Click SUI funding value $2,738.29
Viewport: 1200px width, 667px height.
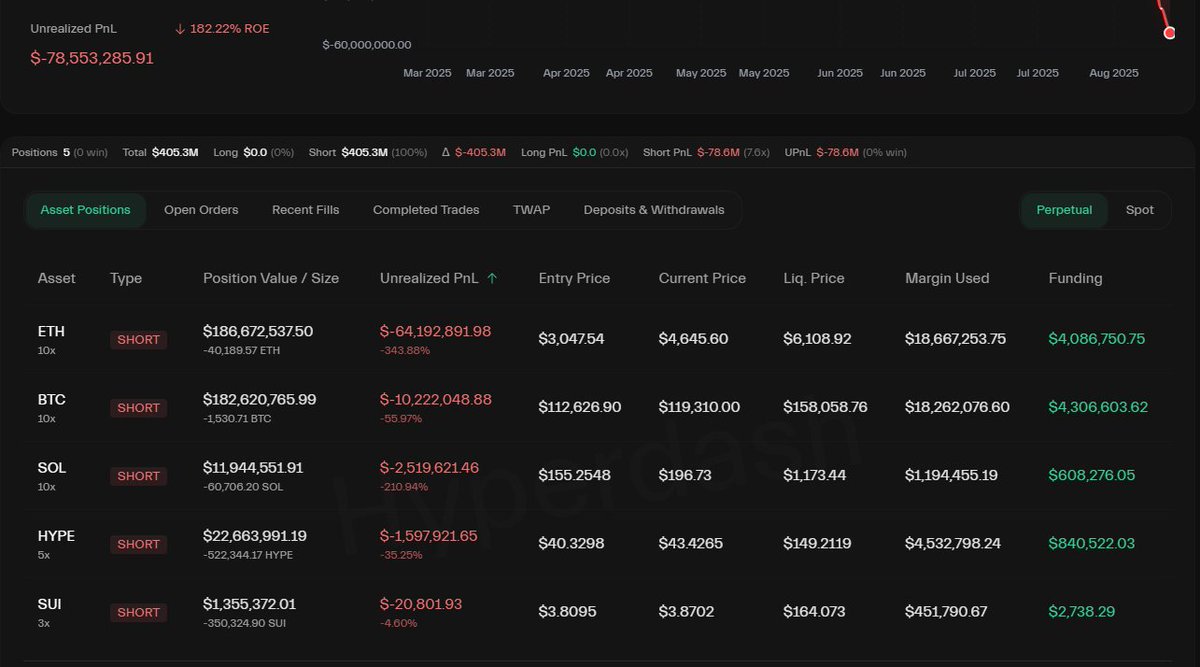(1081, 611)
